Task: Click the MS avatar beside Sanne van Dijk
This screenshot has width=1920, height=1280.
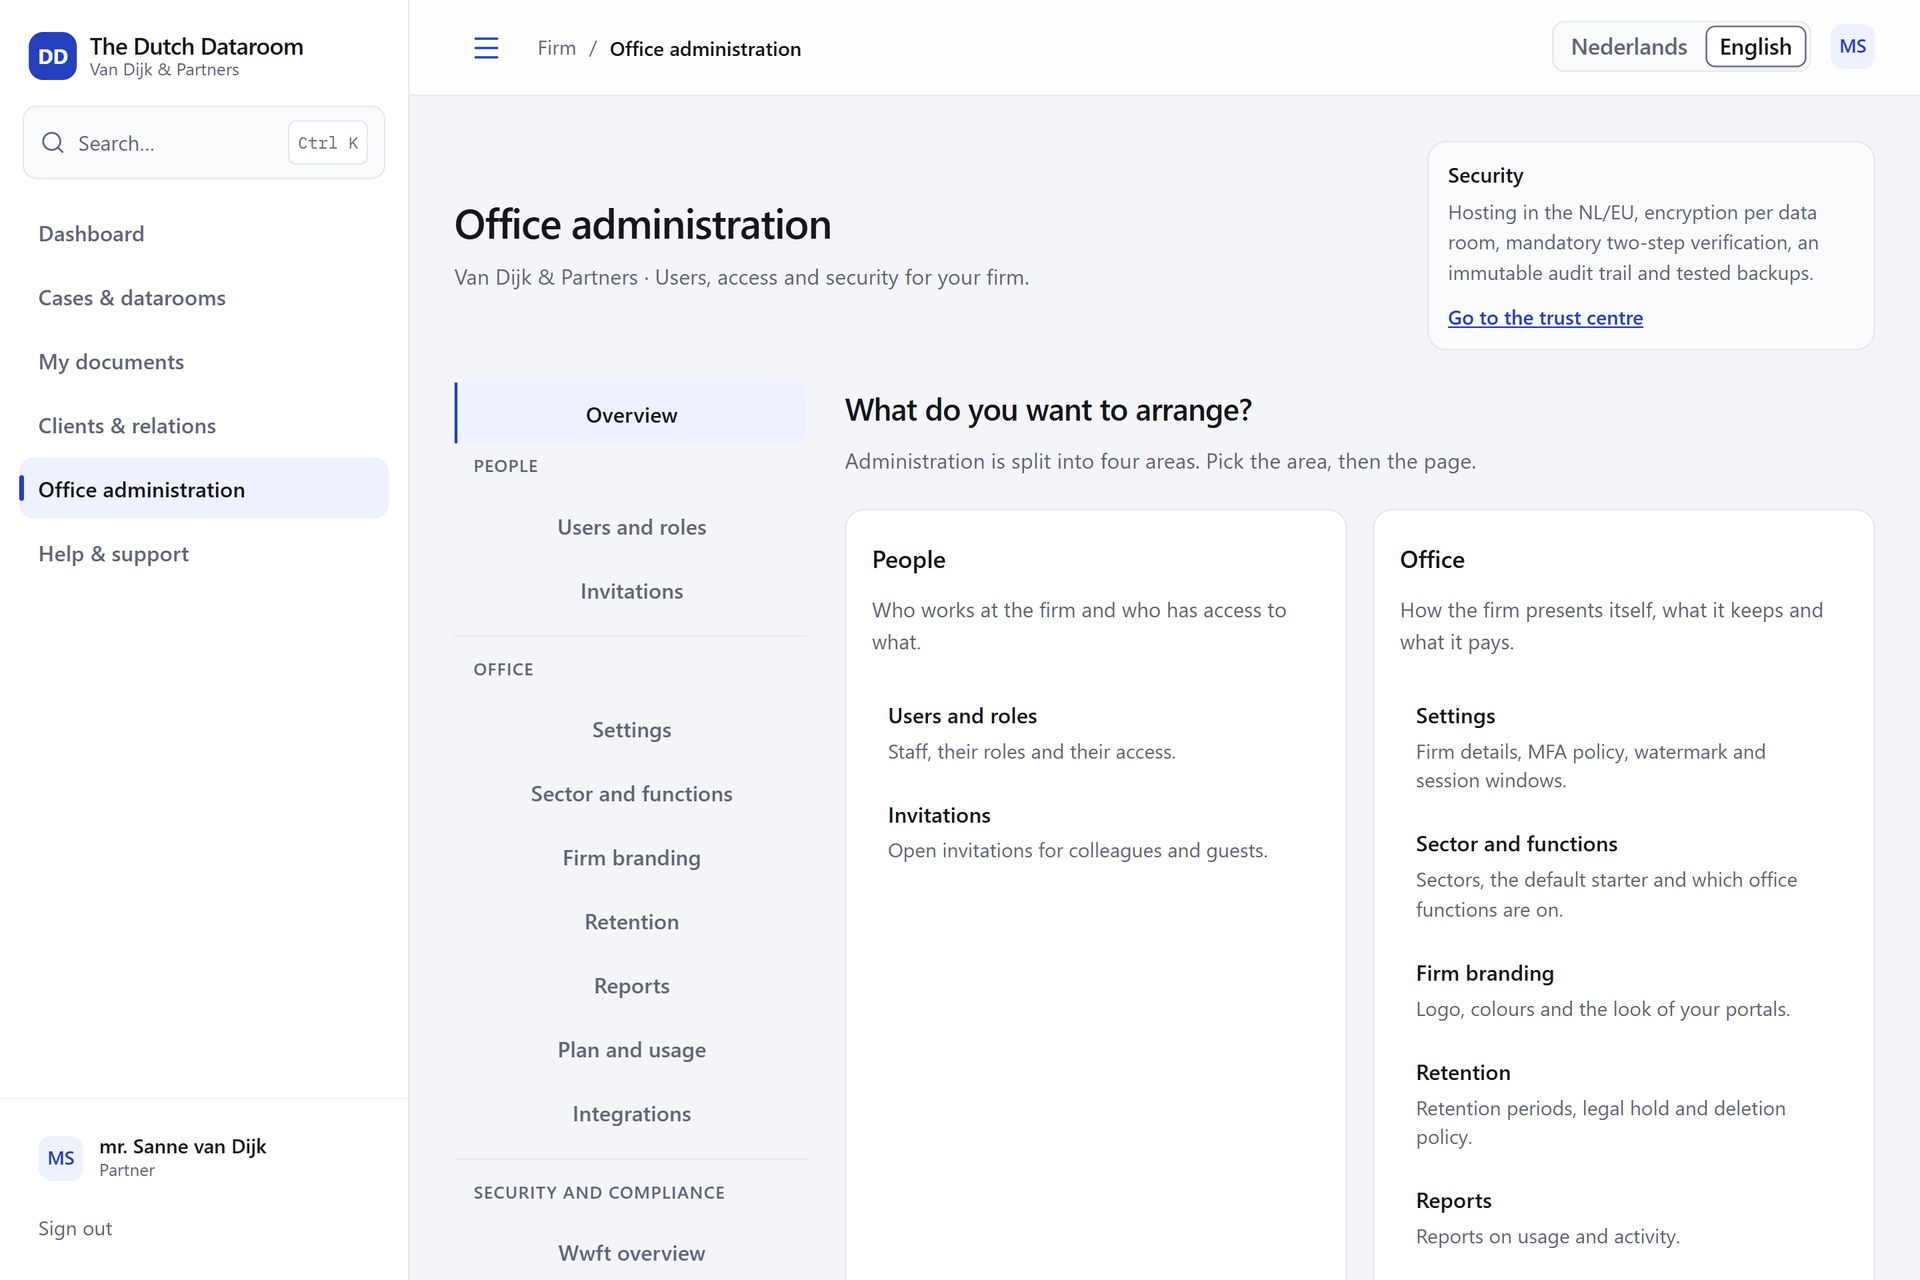Action: click(61, 1158)
